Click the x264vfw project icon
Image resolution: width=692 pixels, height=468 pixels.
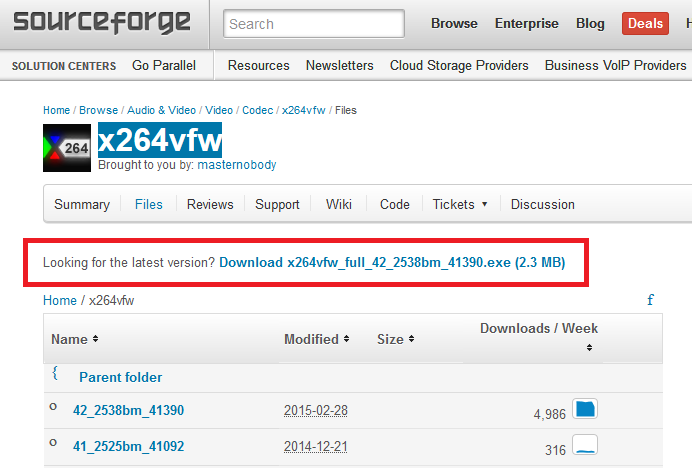(x=67, y=148)
